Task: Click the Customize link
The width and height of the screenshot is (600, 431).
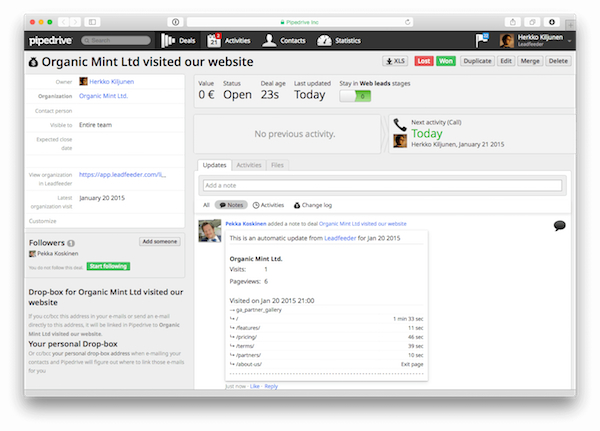Action: point(42,221)
